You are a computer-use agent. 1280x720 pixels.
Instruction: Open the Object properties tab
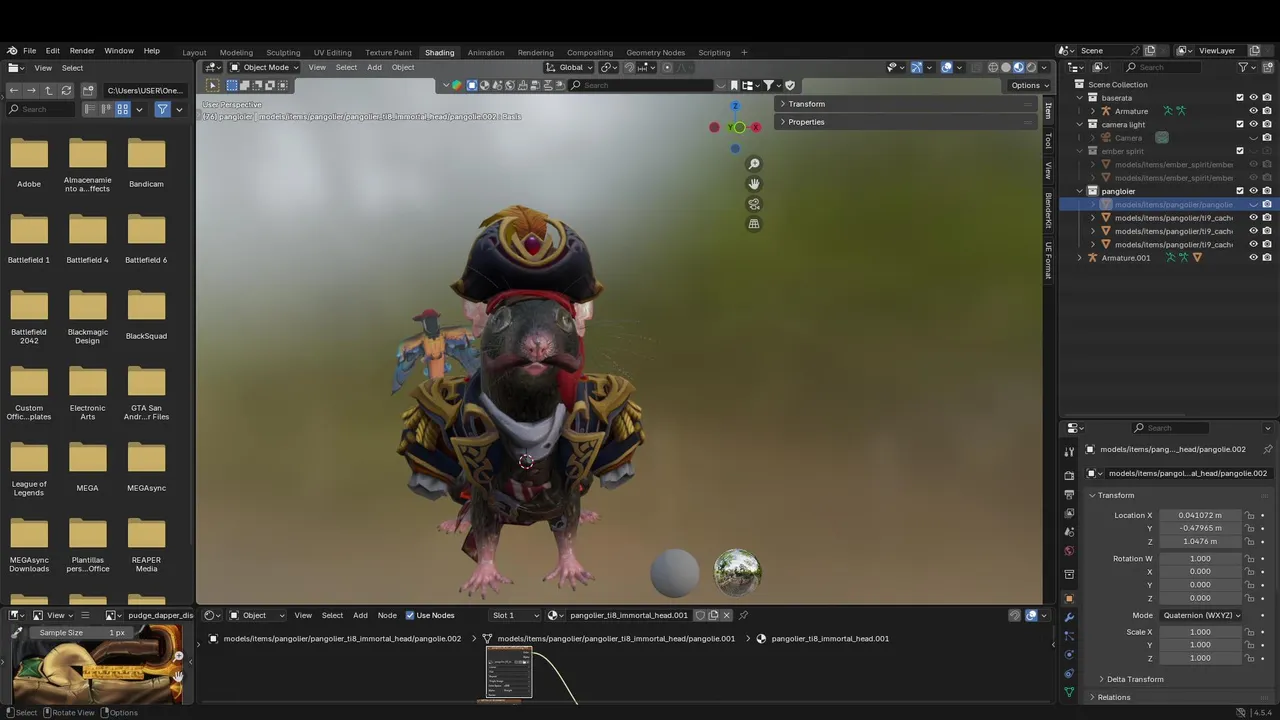[1069, 598]
